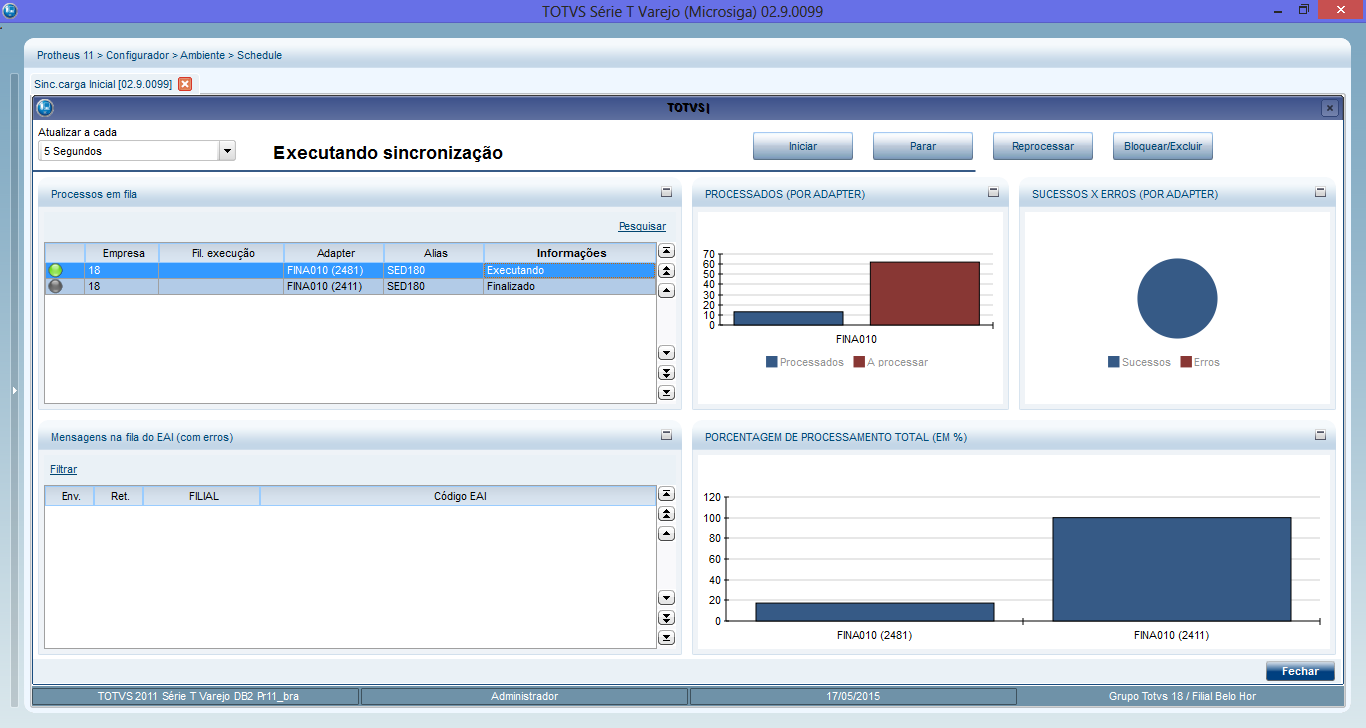Click the Env. column header

[70, 496]
